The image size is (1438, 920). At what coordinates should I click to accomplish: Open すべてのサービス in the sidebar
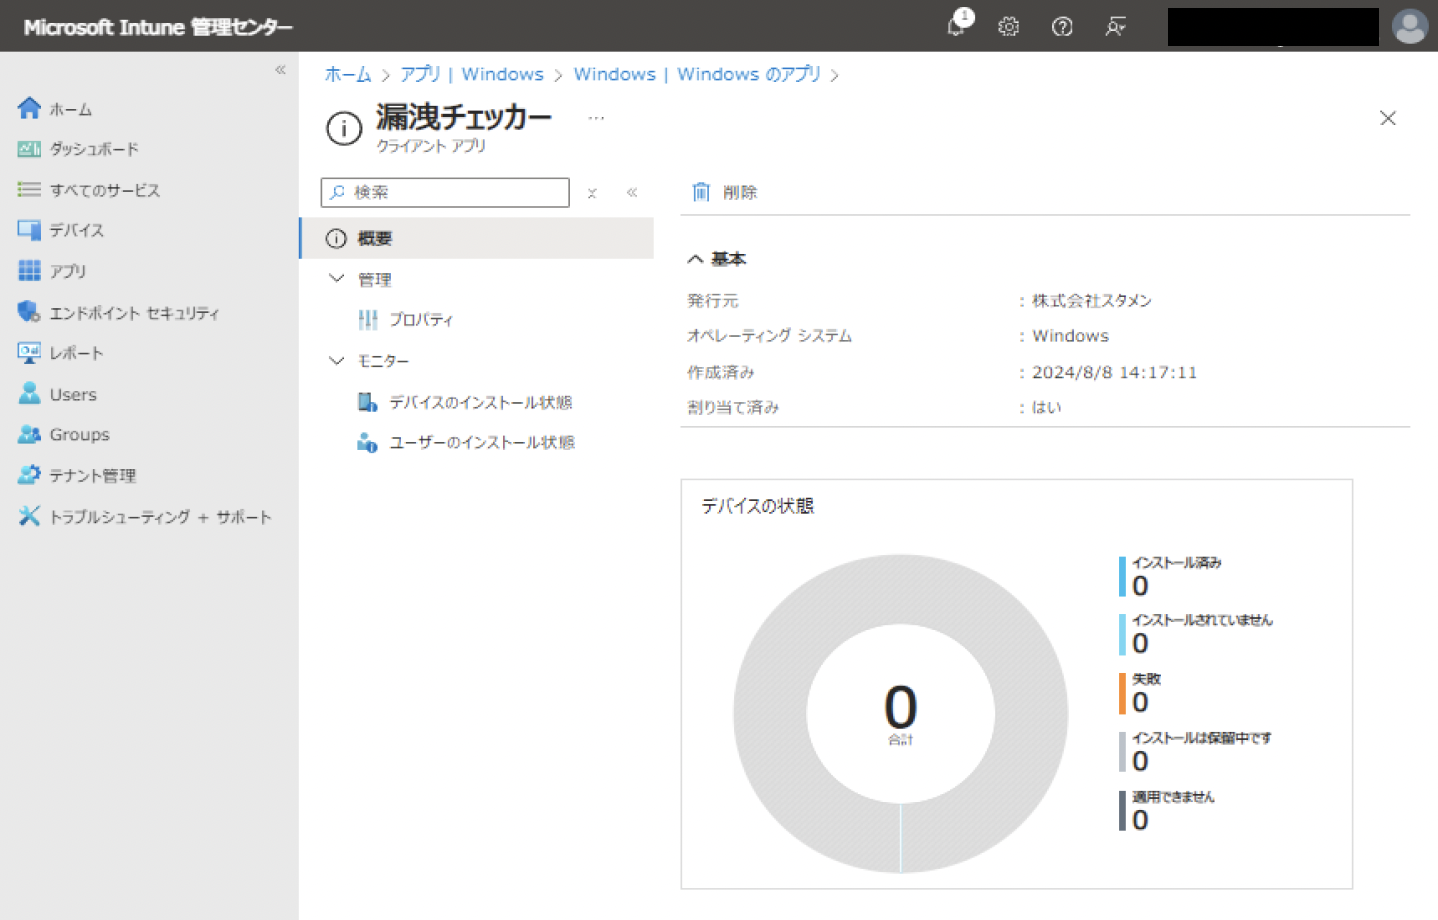105,190
